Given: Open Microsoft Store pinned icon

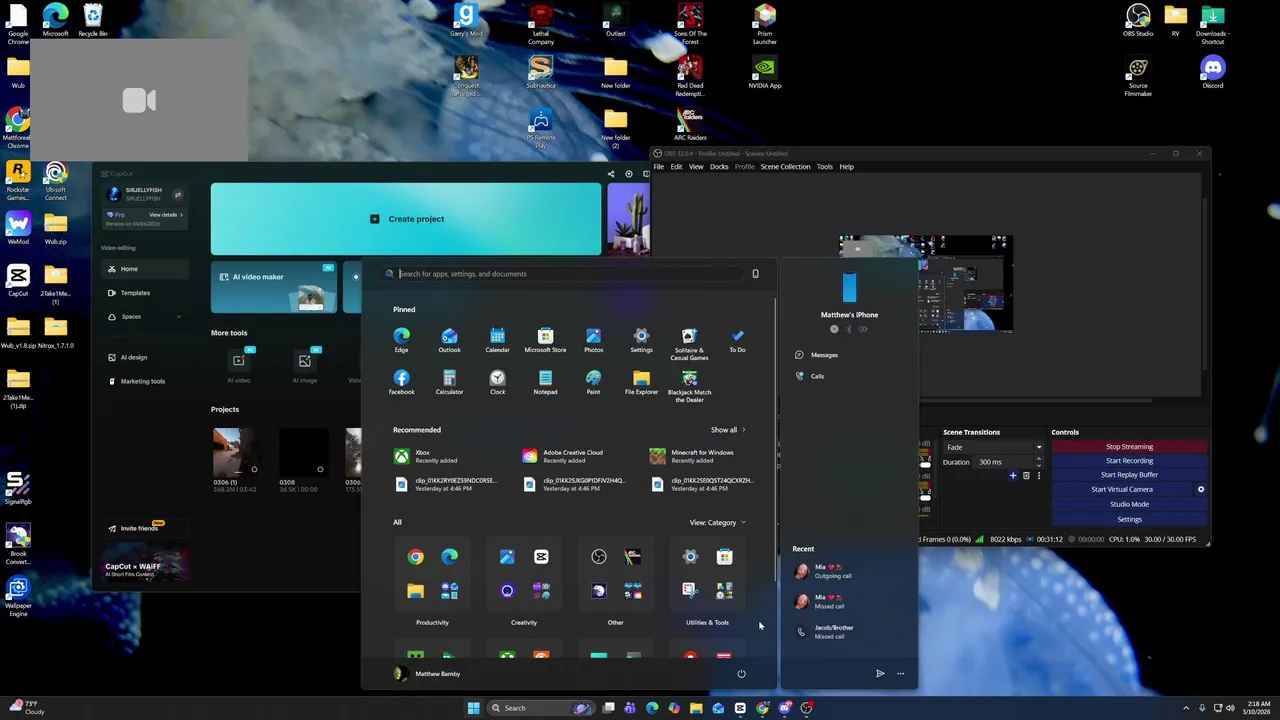Looking at the screenshot, I should point(545,340).
